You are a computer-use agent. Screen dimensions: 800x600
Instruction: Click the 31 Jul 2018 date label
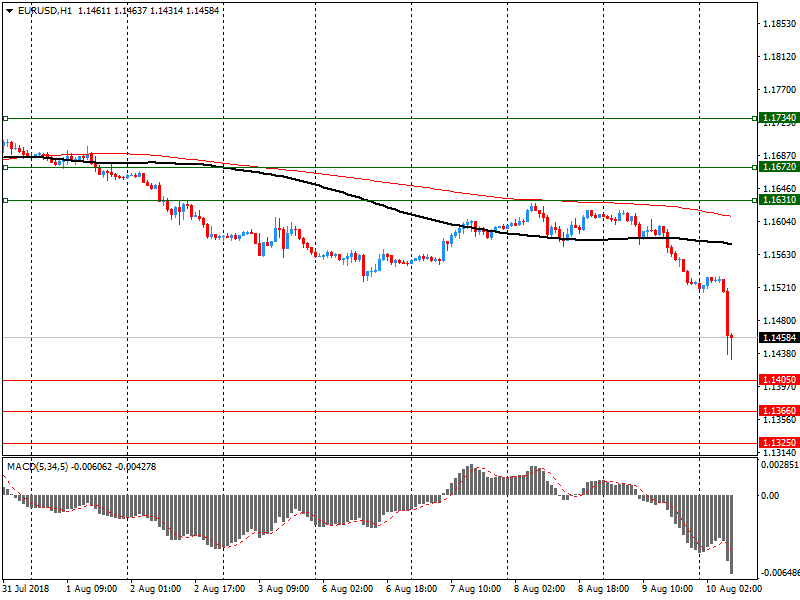pyautogui.click(x=26, y=589)
